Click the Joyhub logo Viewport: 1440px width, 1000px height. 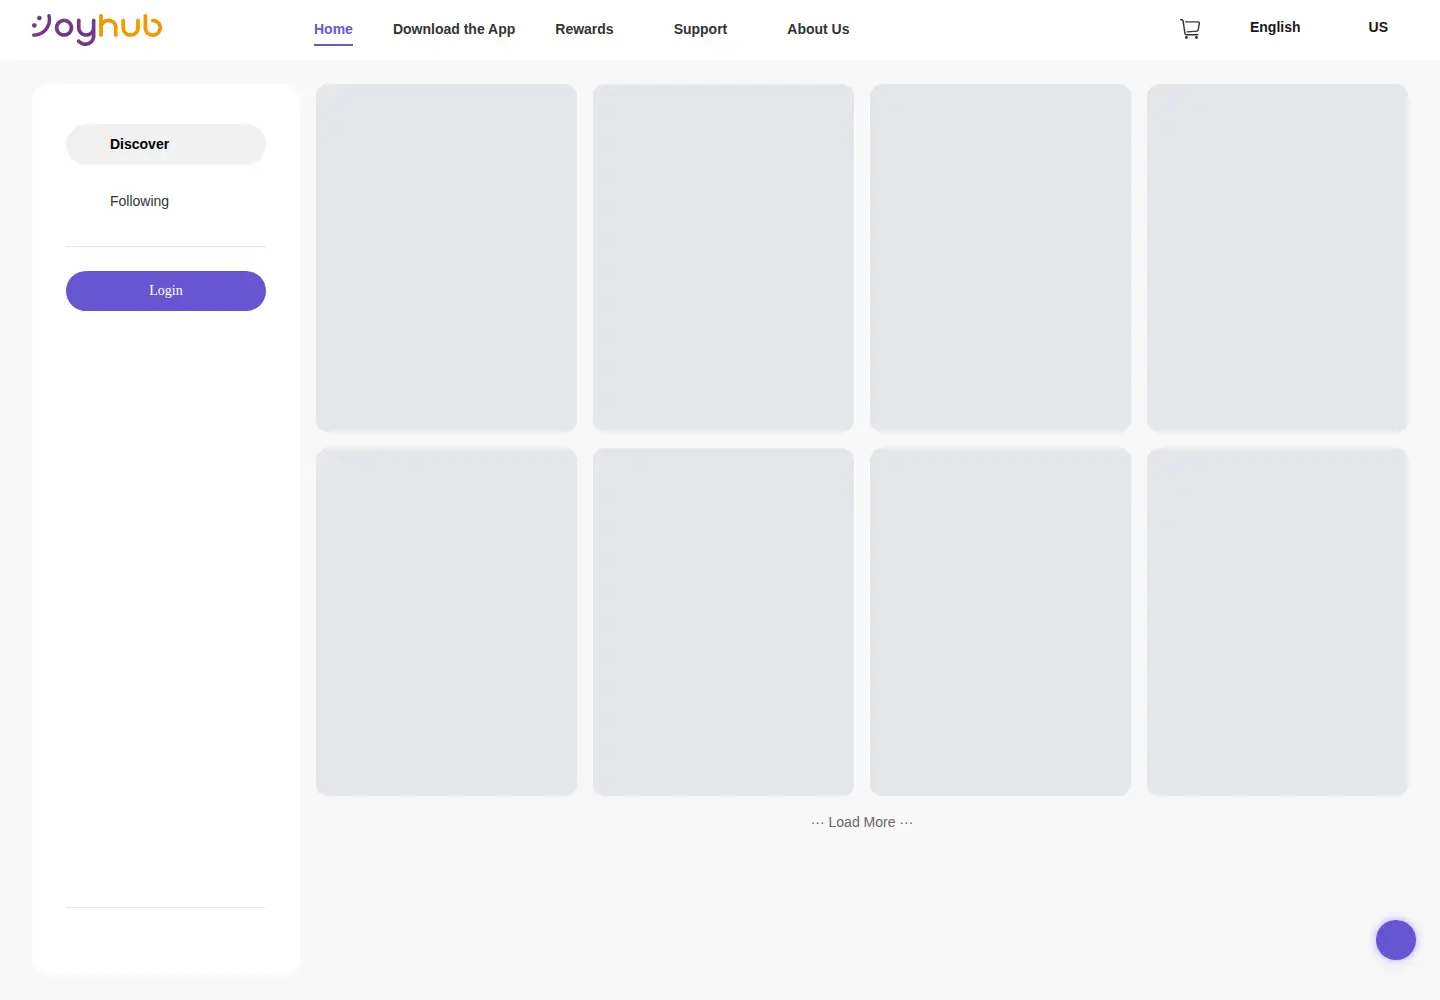tap(97, 29)
